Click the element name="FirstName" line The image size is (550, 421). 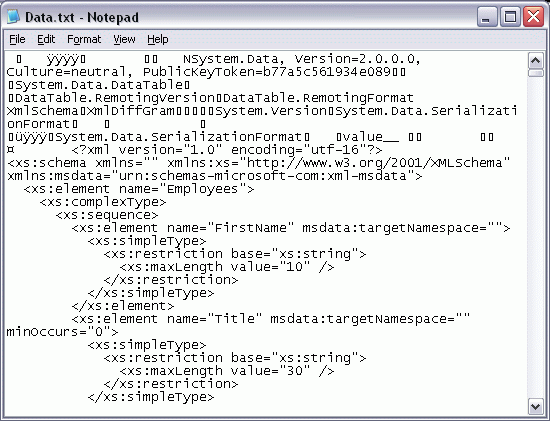coord(291,228)
